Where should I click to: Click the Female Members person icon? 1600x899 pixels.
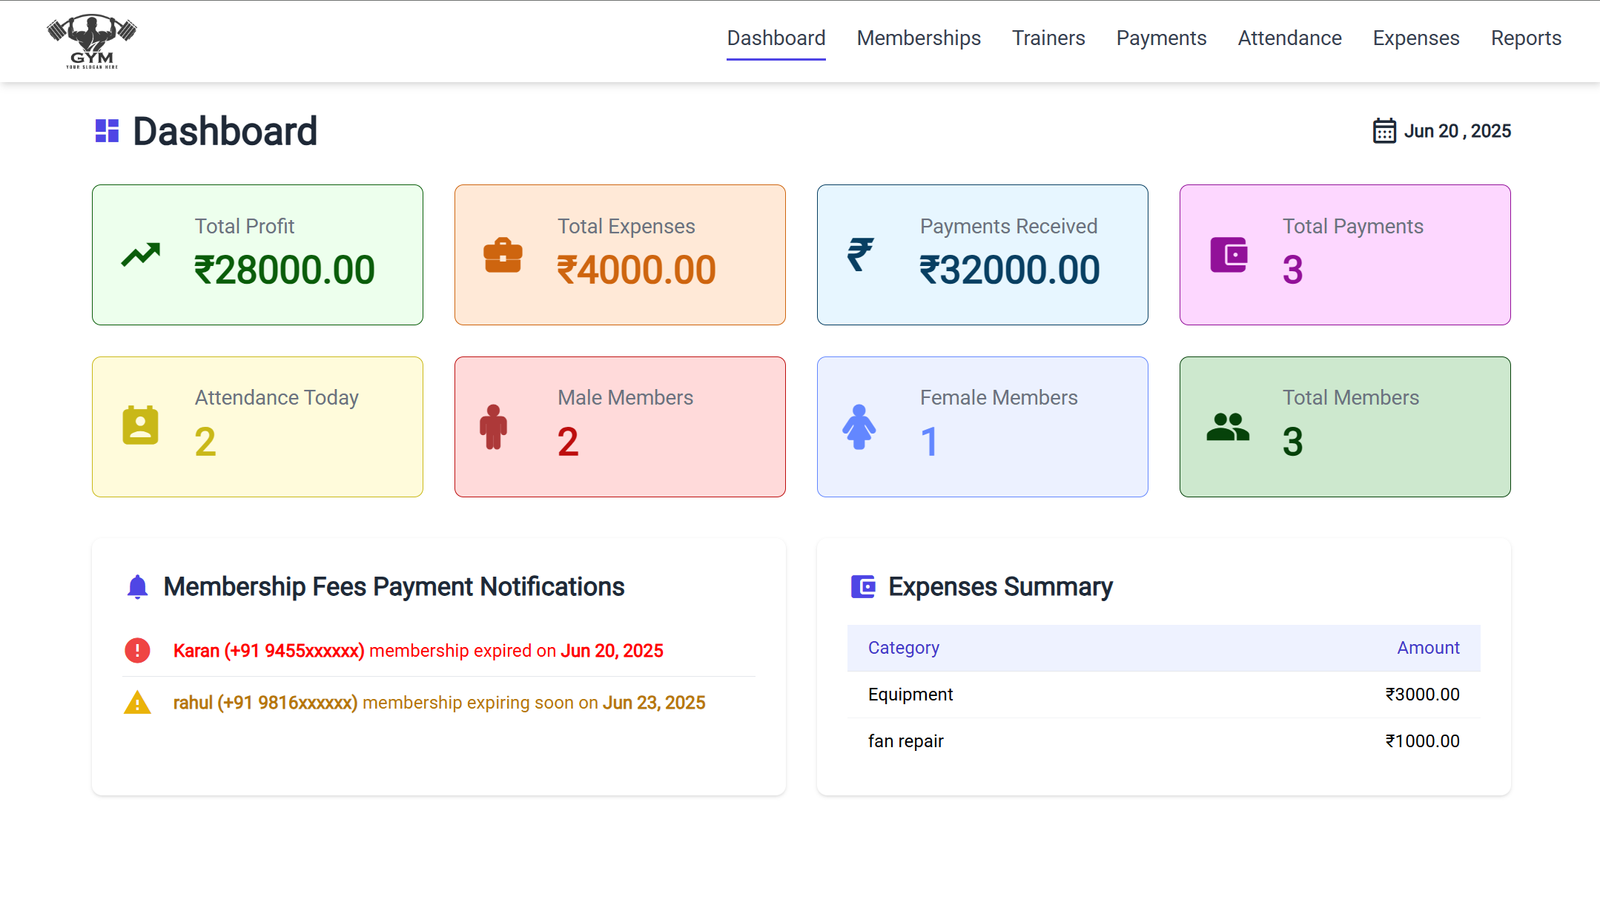click(859, 427)
